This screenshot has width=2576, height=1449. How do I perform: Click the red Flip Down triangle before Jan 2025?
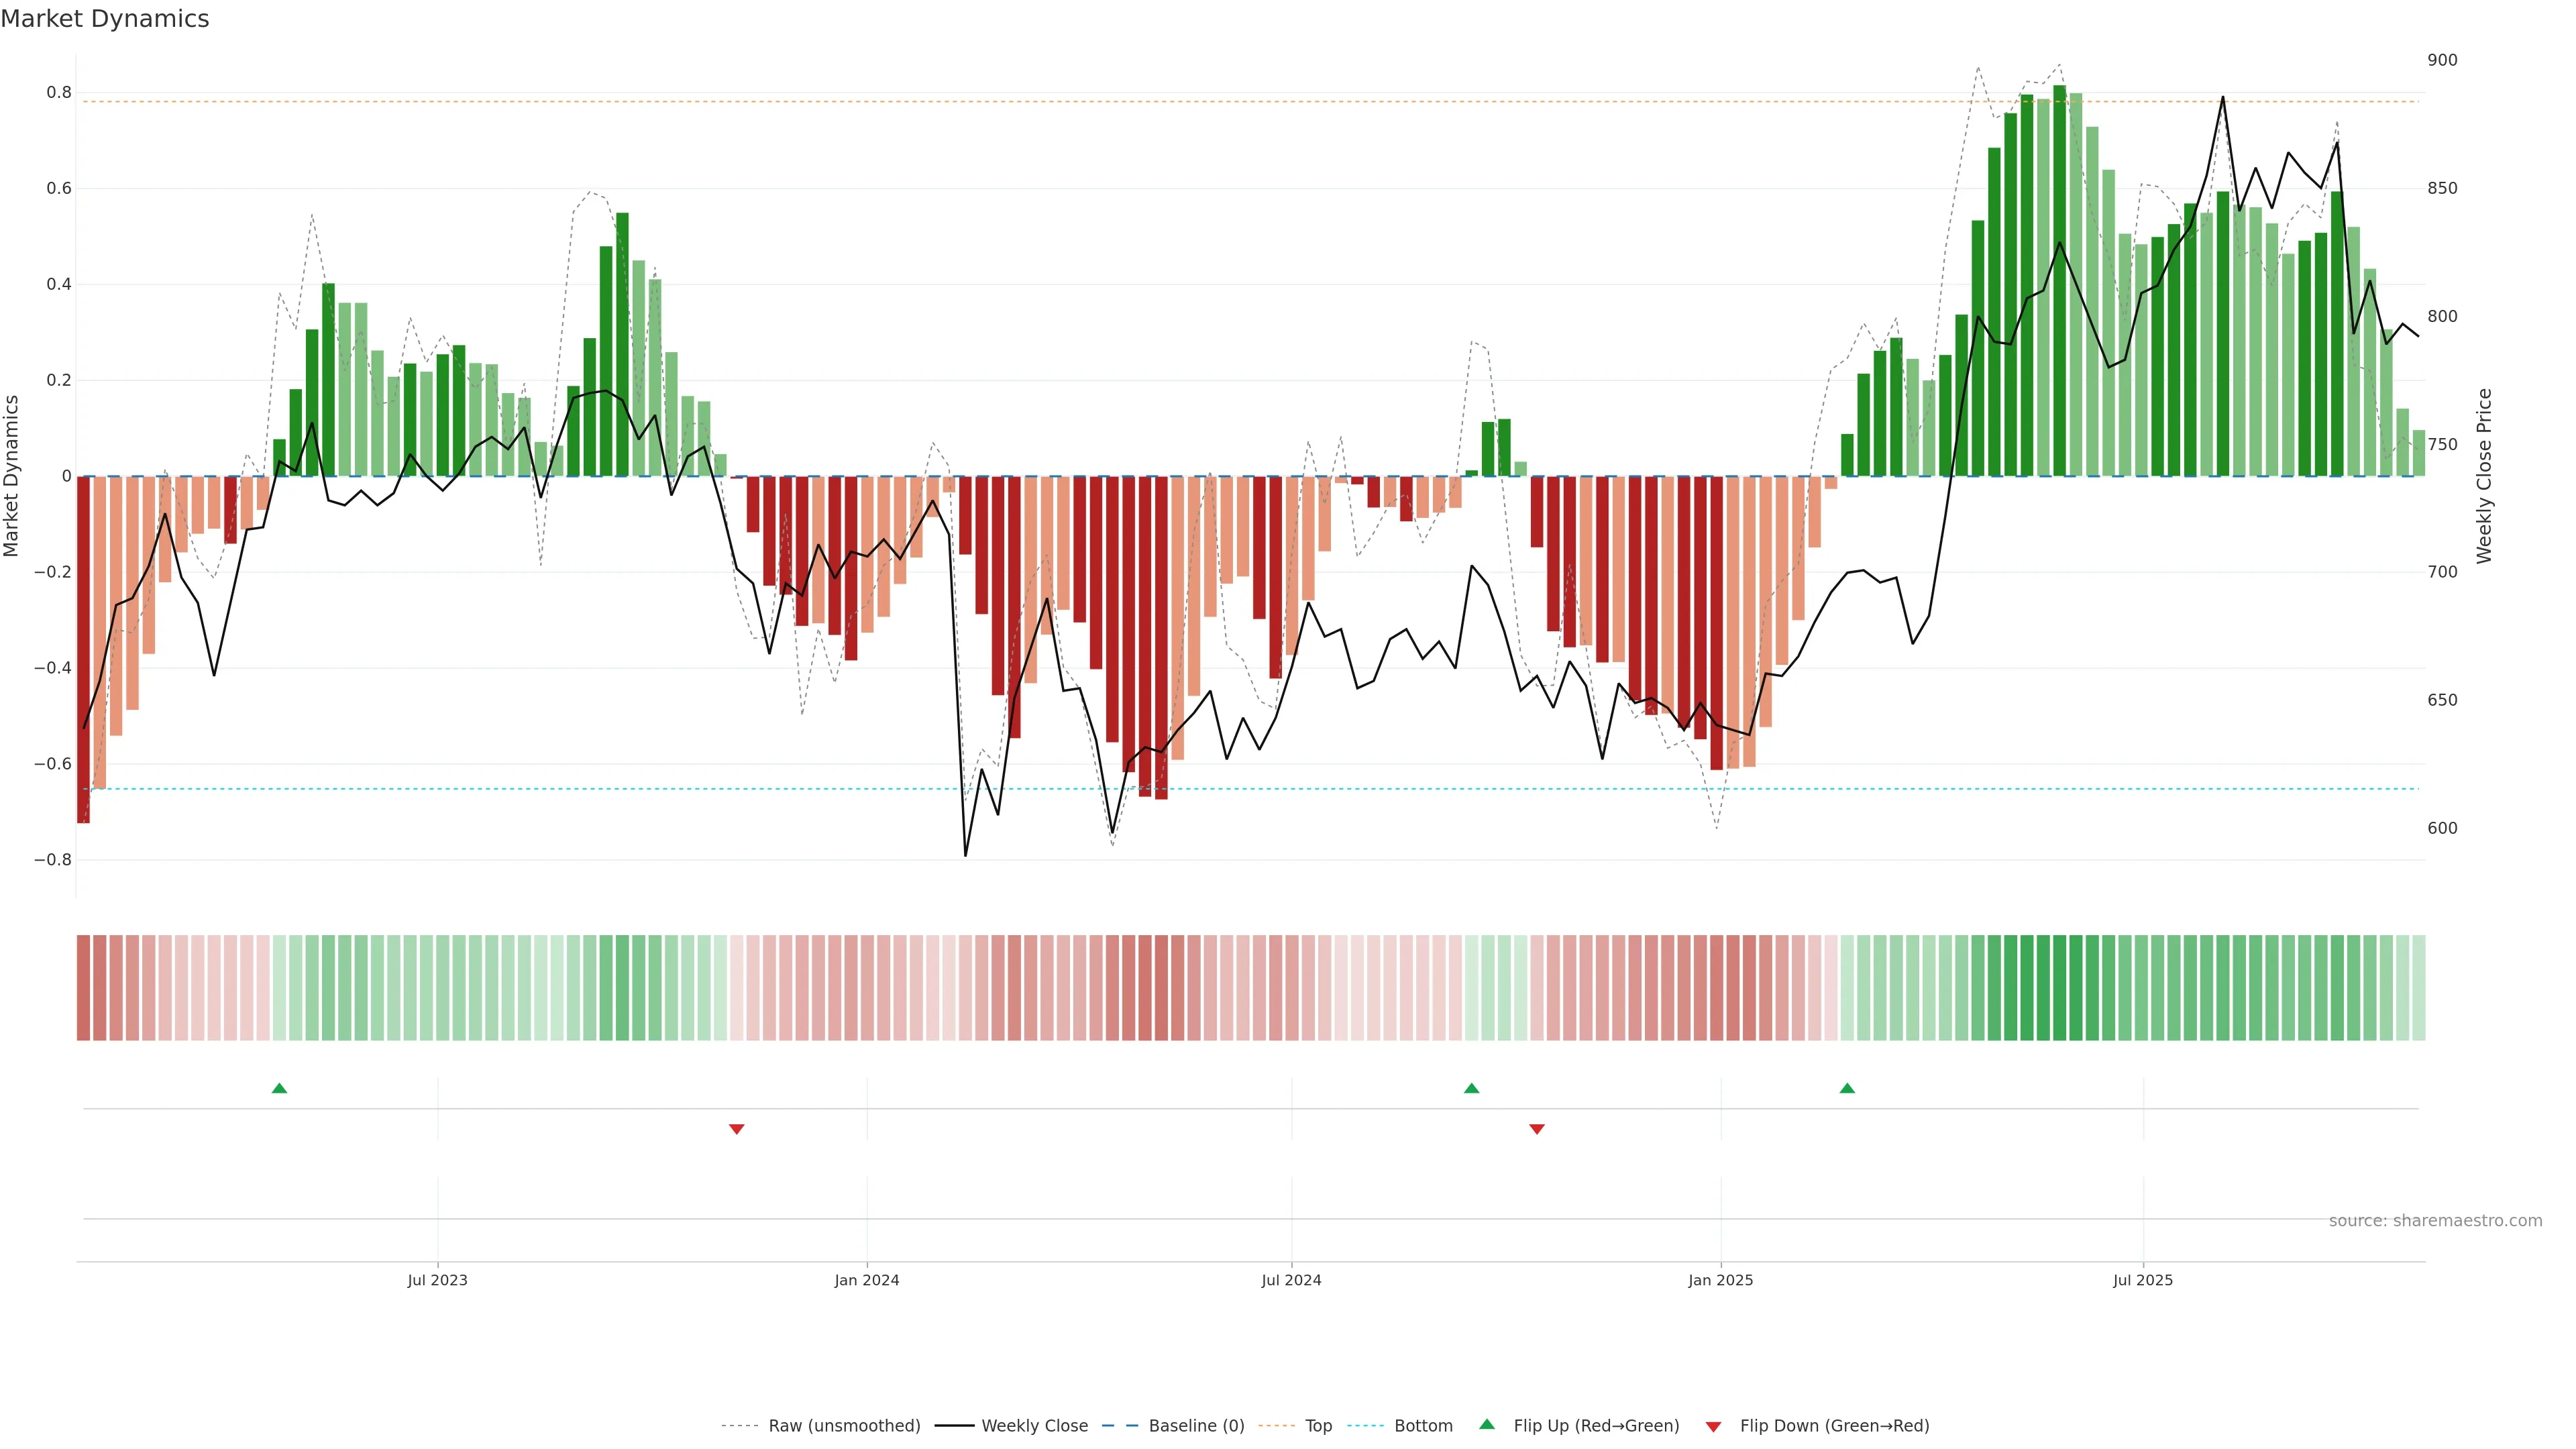point(1537,1129)
